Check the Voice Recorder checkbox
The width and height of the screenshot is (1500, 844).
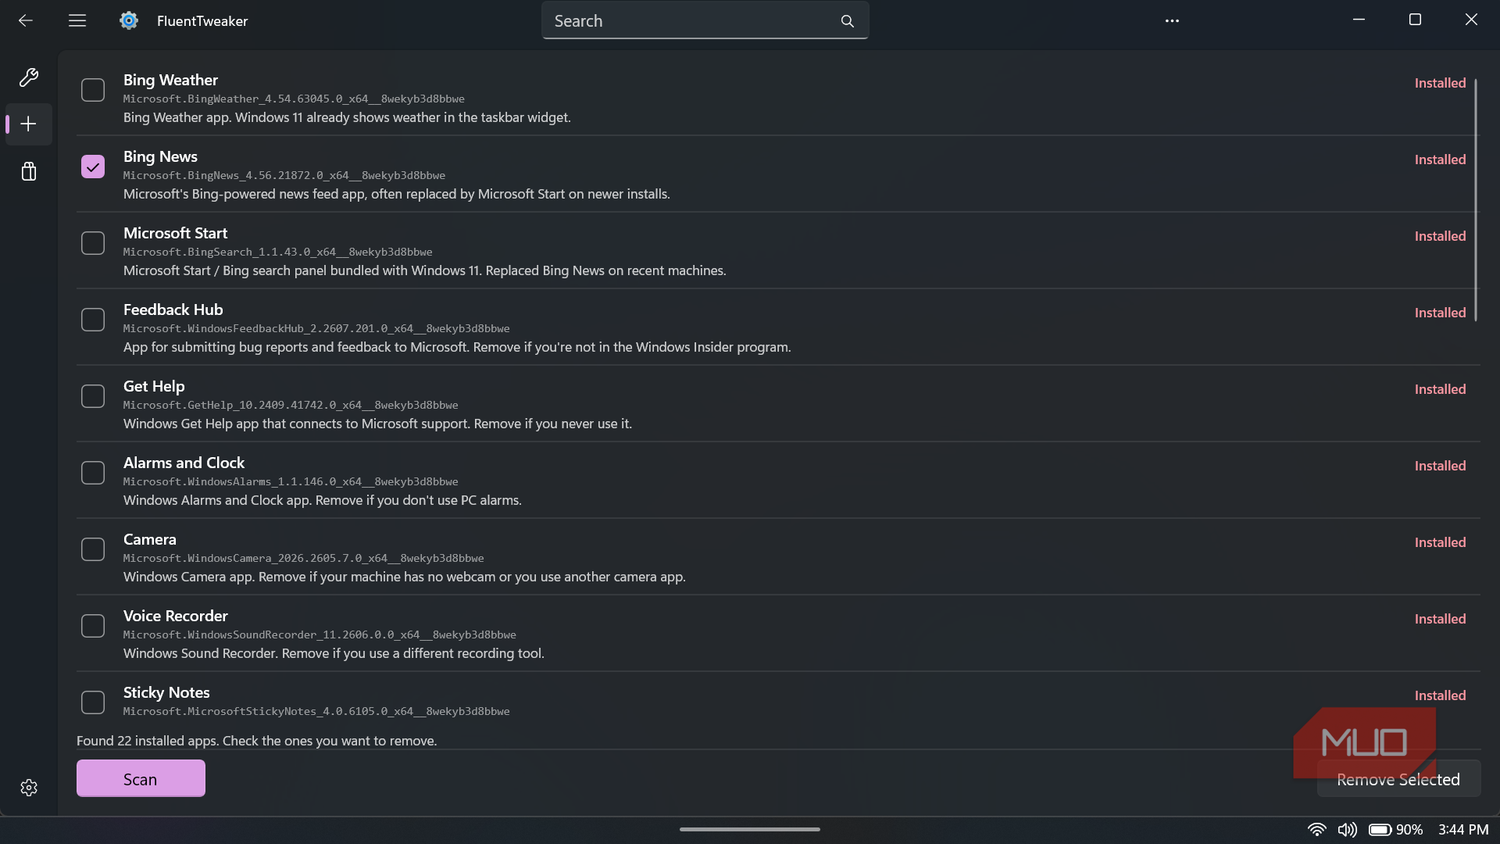click(93, 626)
